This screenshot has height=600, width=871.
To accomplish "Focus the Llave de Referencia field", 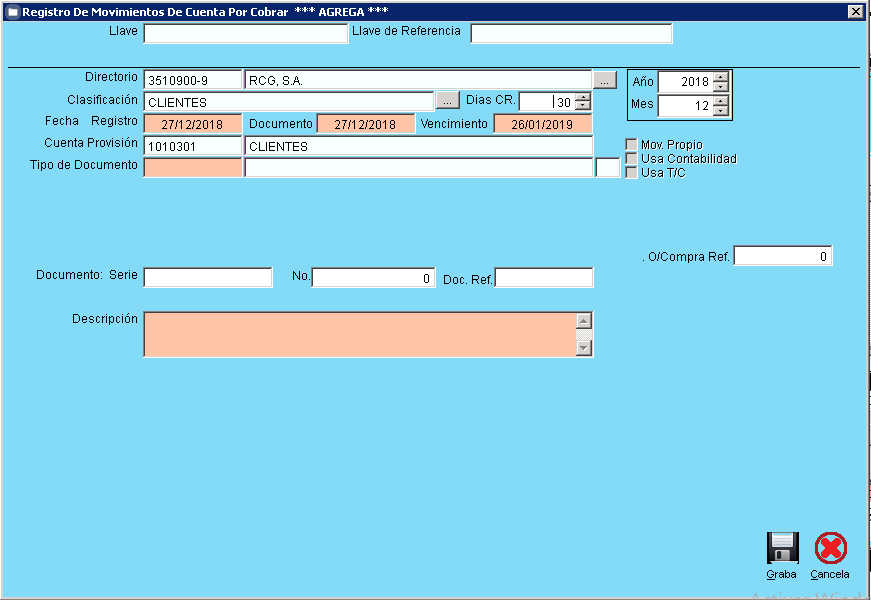I will pos(571,34).
